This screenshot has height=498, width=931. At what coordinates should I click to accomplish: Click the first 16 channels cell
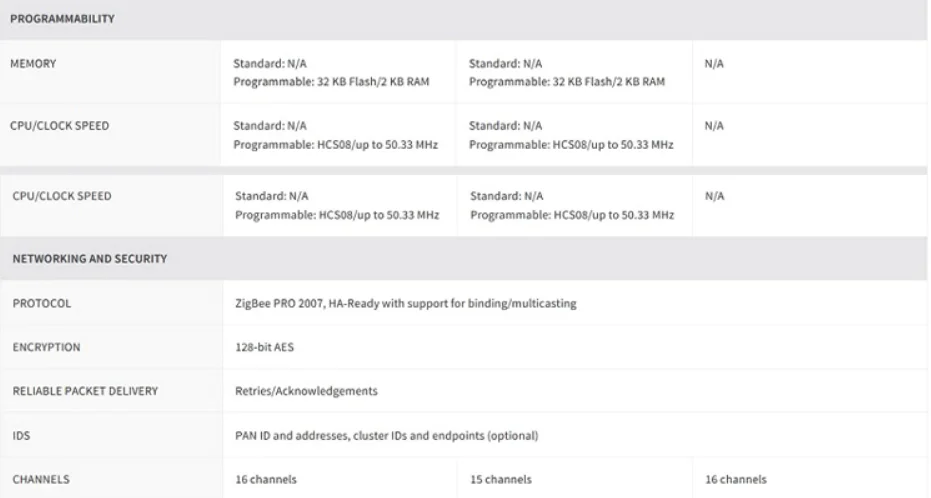click(266, 480)
